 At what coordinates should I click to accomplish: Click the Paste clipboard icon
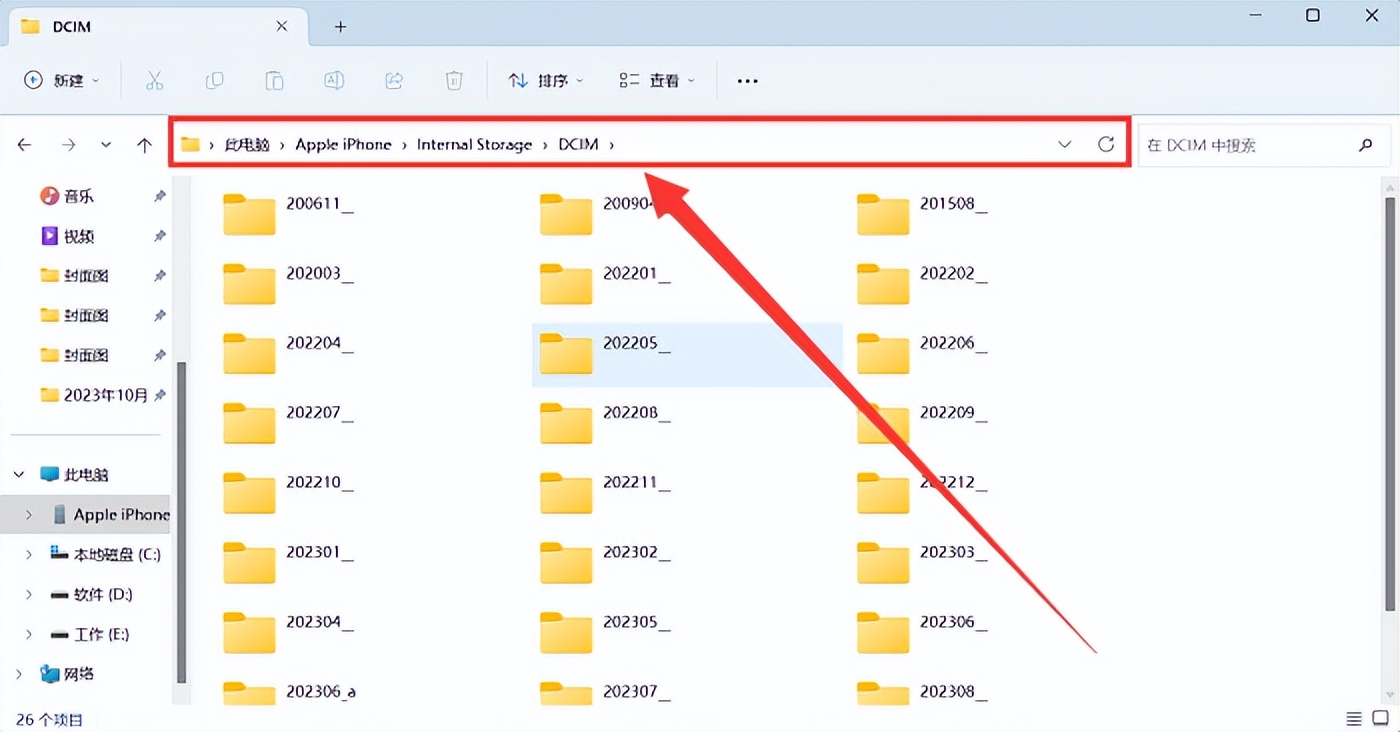(x=274, y=81)
